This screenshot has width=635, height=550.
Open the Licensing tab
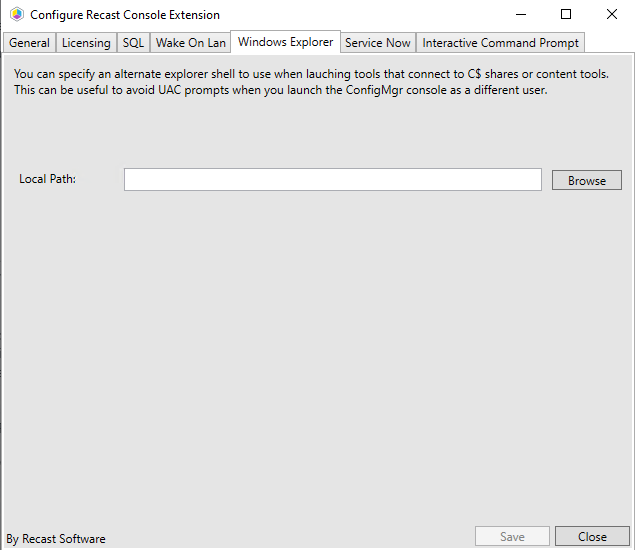pyautogui.click(x=86, y=43)
